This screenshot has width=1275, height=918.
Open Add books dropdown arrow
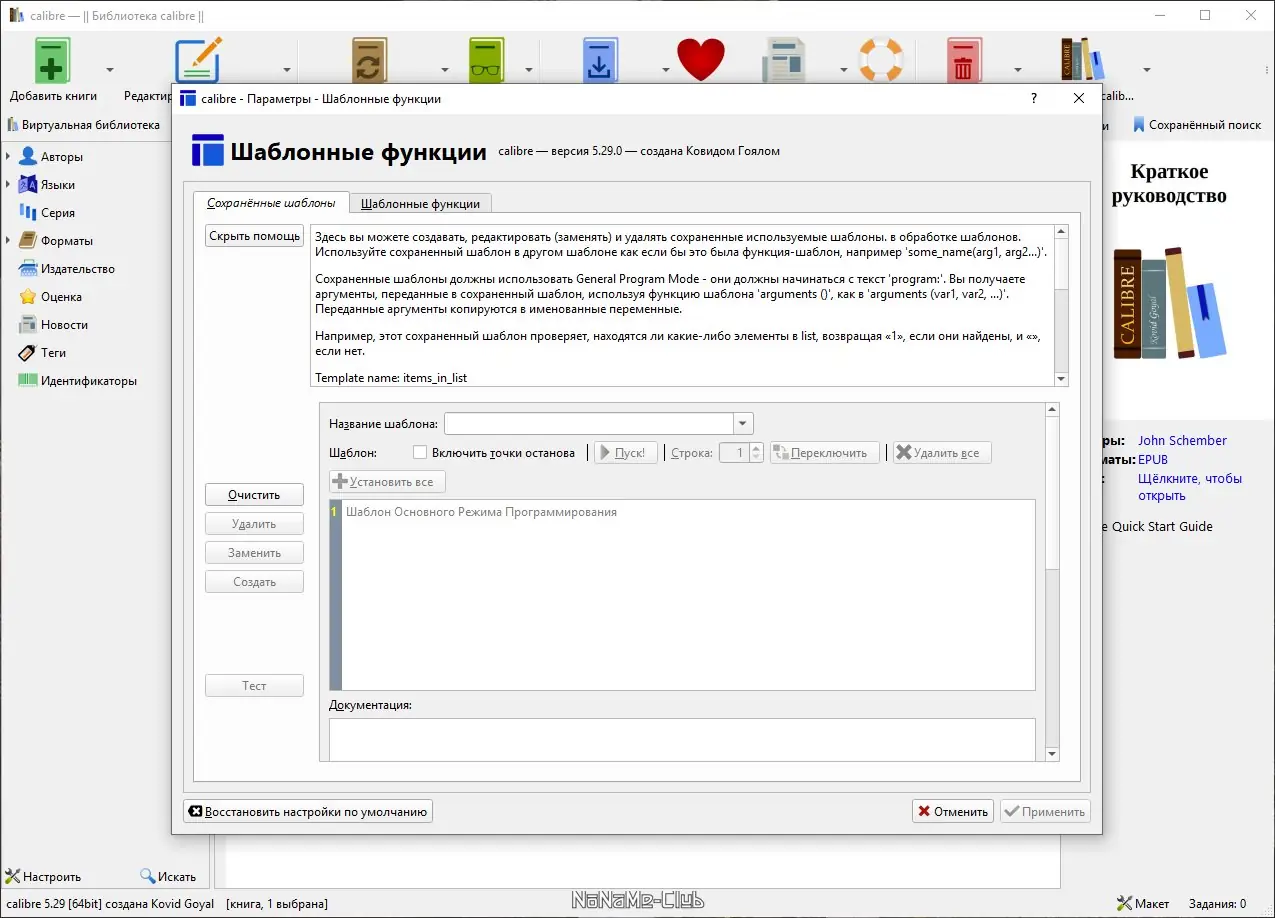pyautogui.click(x=110, y=70)
